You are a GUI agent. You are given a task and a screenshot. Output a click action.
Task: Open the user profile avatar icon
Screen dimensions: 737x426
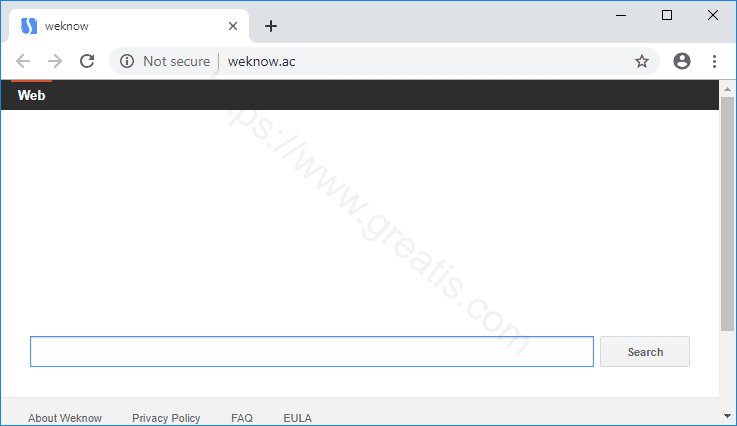click(x=682, y=61)
